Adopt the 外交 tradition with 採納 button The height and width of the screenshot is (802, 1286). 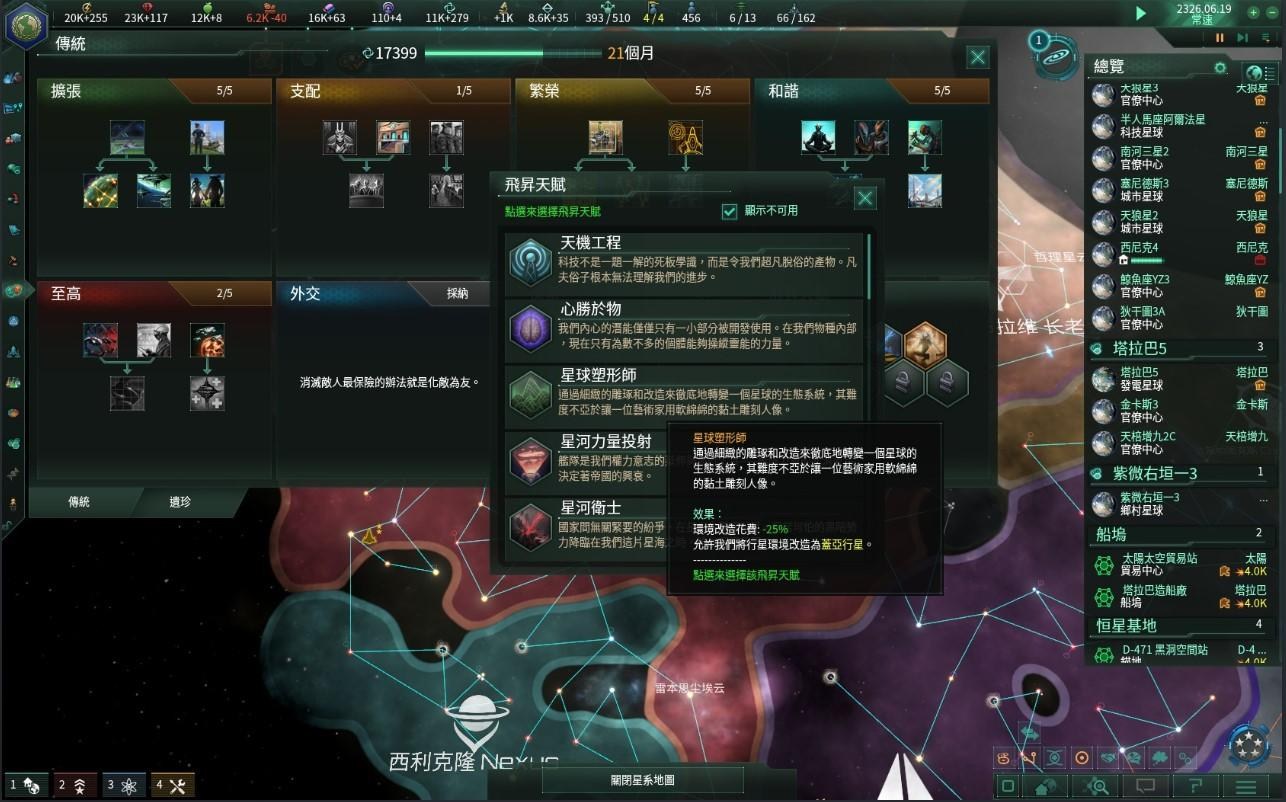click(x=457, y=294)
